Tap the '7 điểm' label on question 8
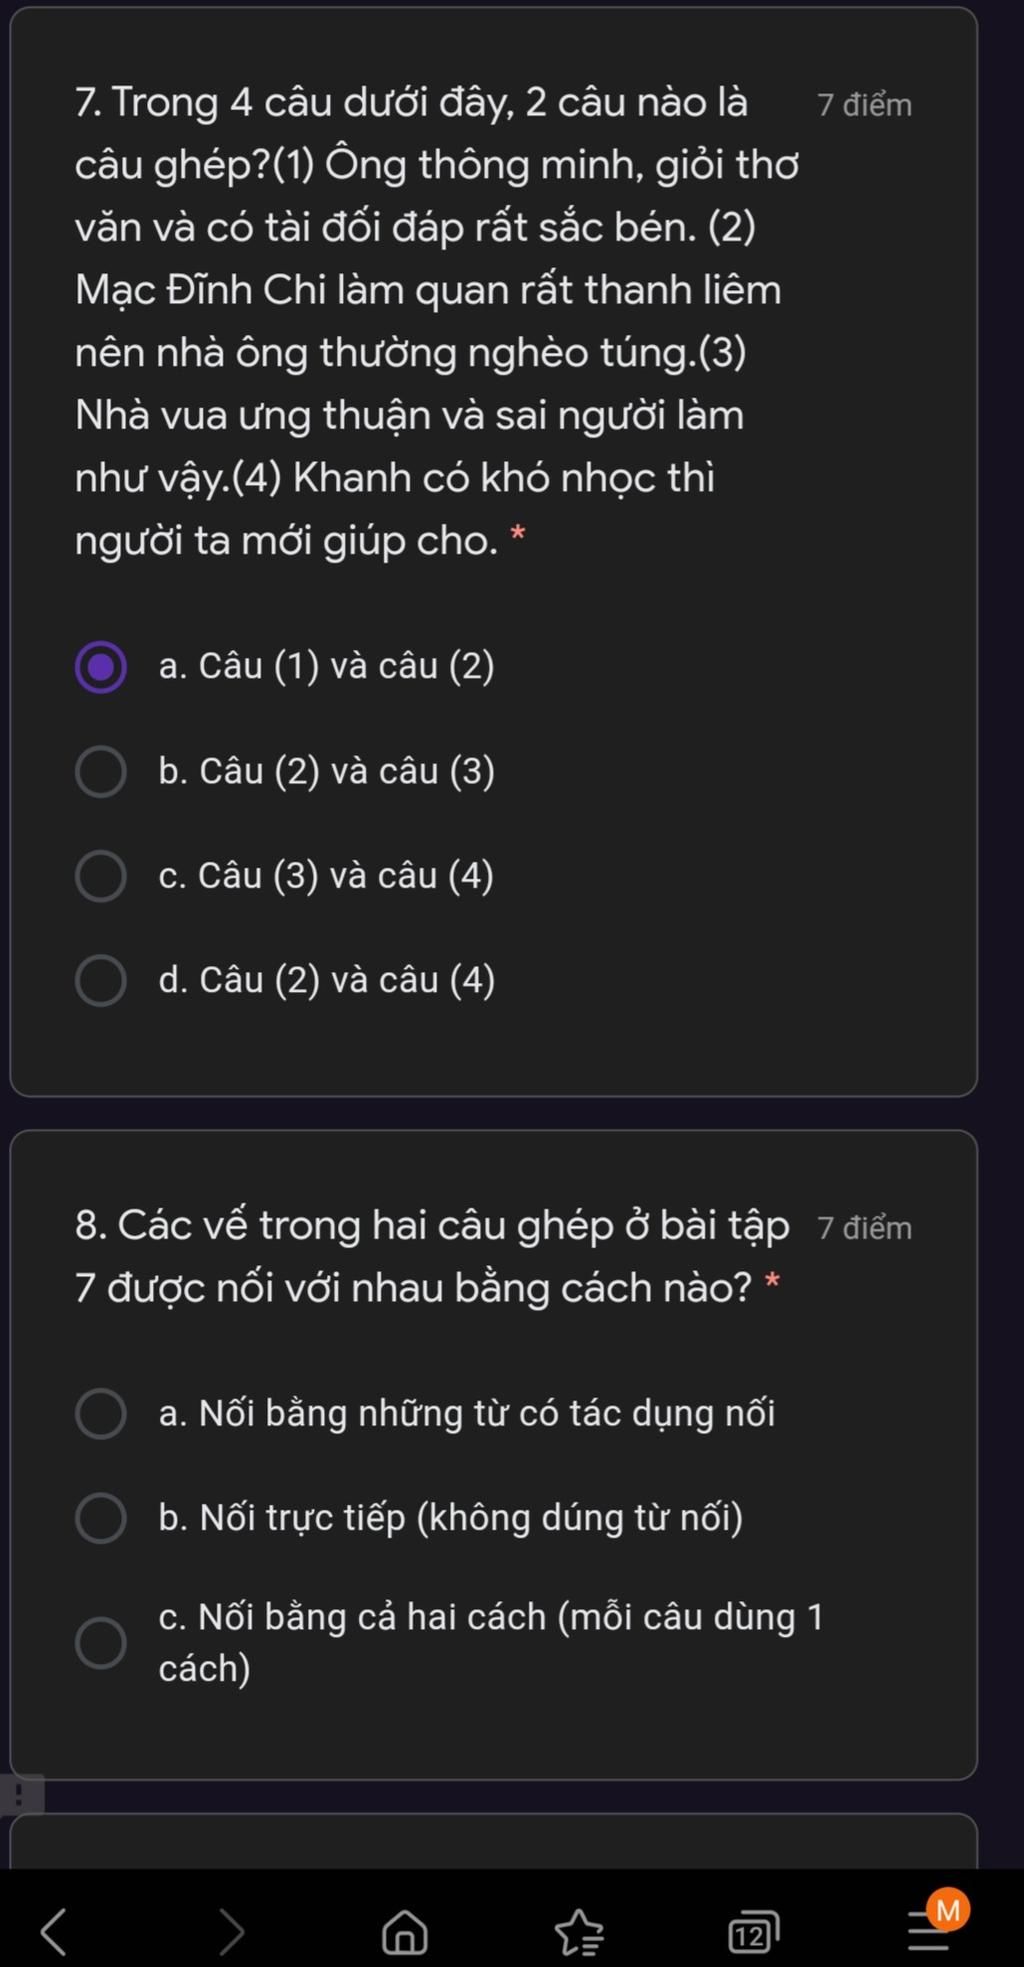The width and height of the screenshot is (1024, 1967). (864, 1228)
